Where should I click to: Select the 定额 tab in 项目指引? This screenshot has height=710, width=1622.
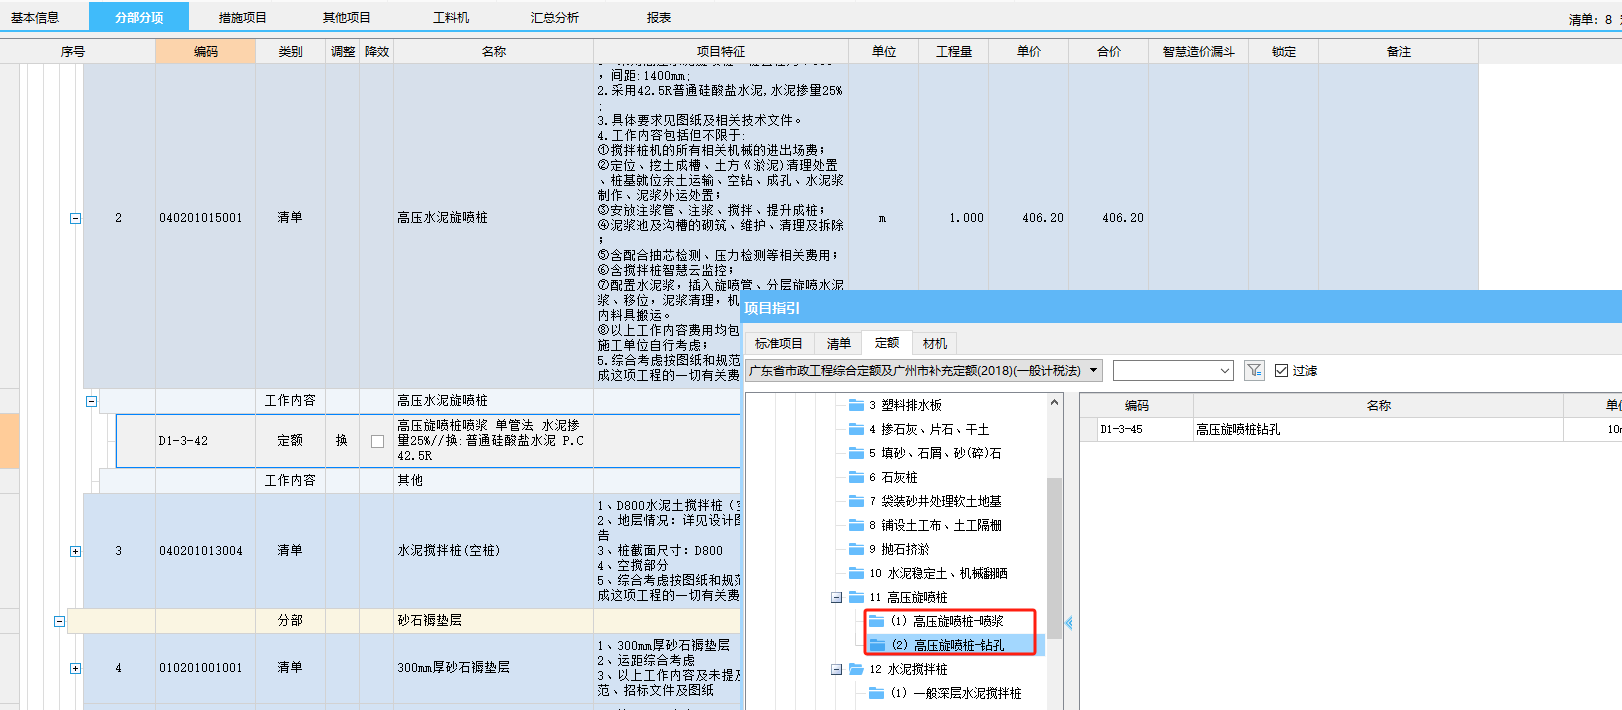(x=887, y=342)
